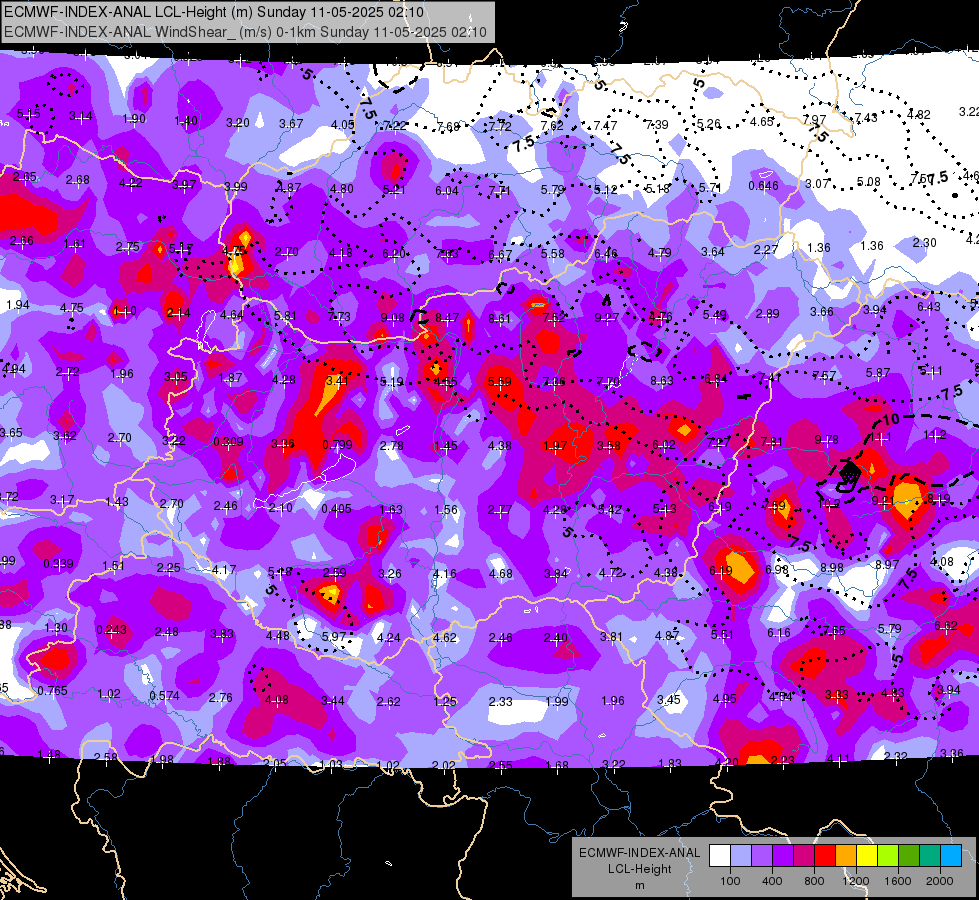Viewport: 979px width, 900px height.
Task: Click the wind shear value 4.95
Action: click(724, 698)
